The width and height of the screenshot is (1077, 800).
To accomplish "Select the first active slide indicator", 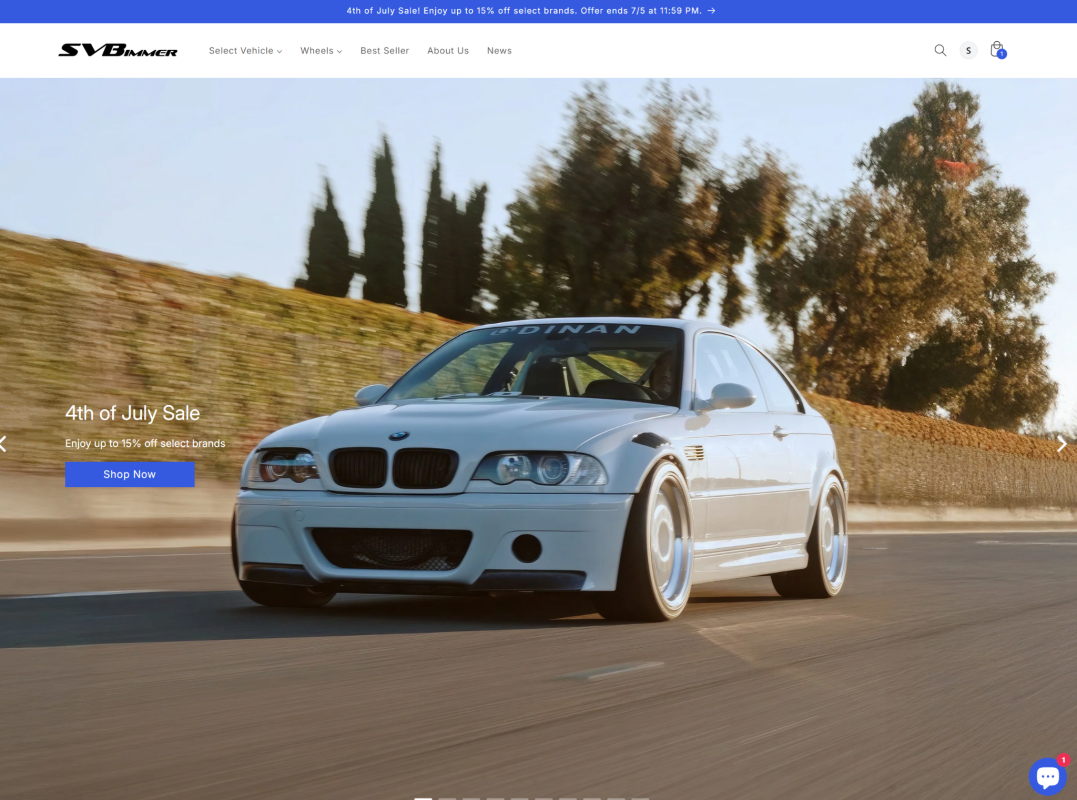I will (423, 798).
